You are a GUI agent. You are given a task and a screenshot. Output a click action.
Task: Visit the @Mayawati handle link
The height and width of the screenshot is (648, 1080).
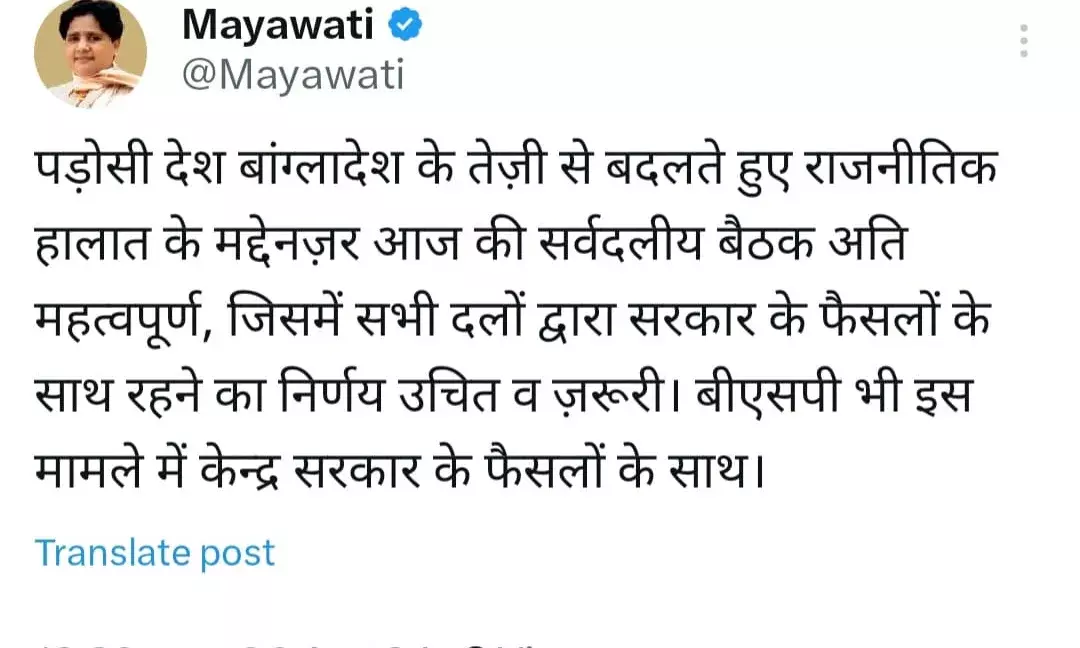(x=293, y=74)
